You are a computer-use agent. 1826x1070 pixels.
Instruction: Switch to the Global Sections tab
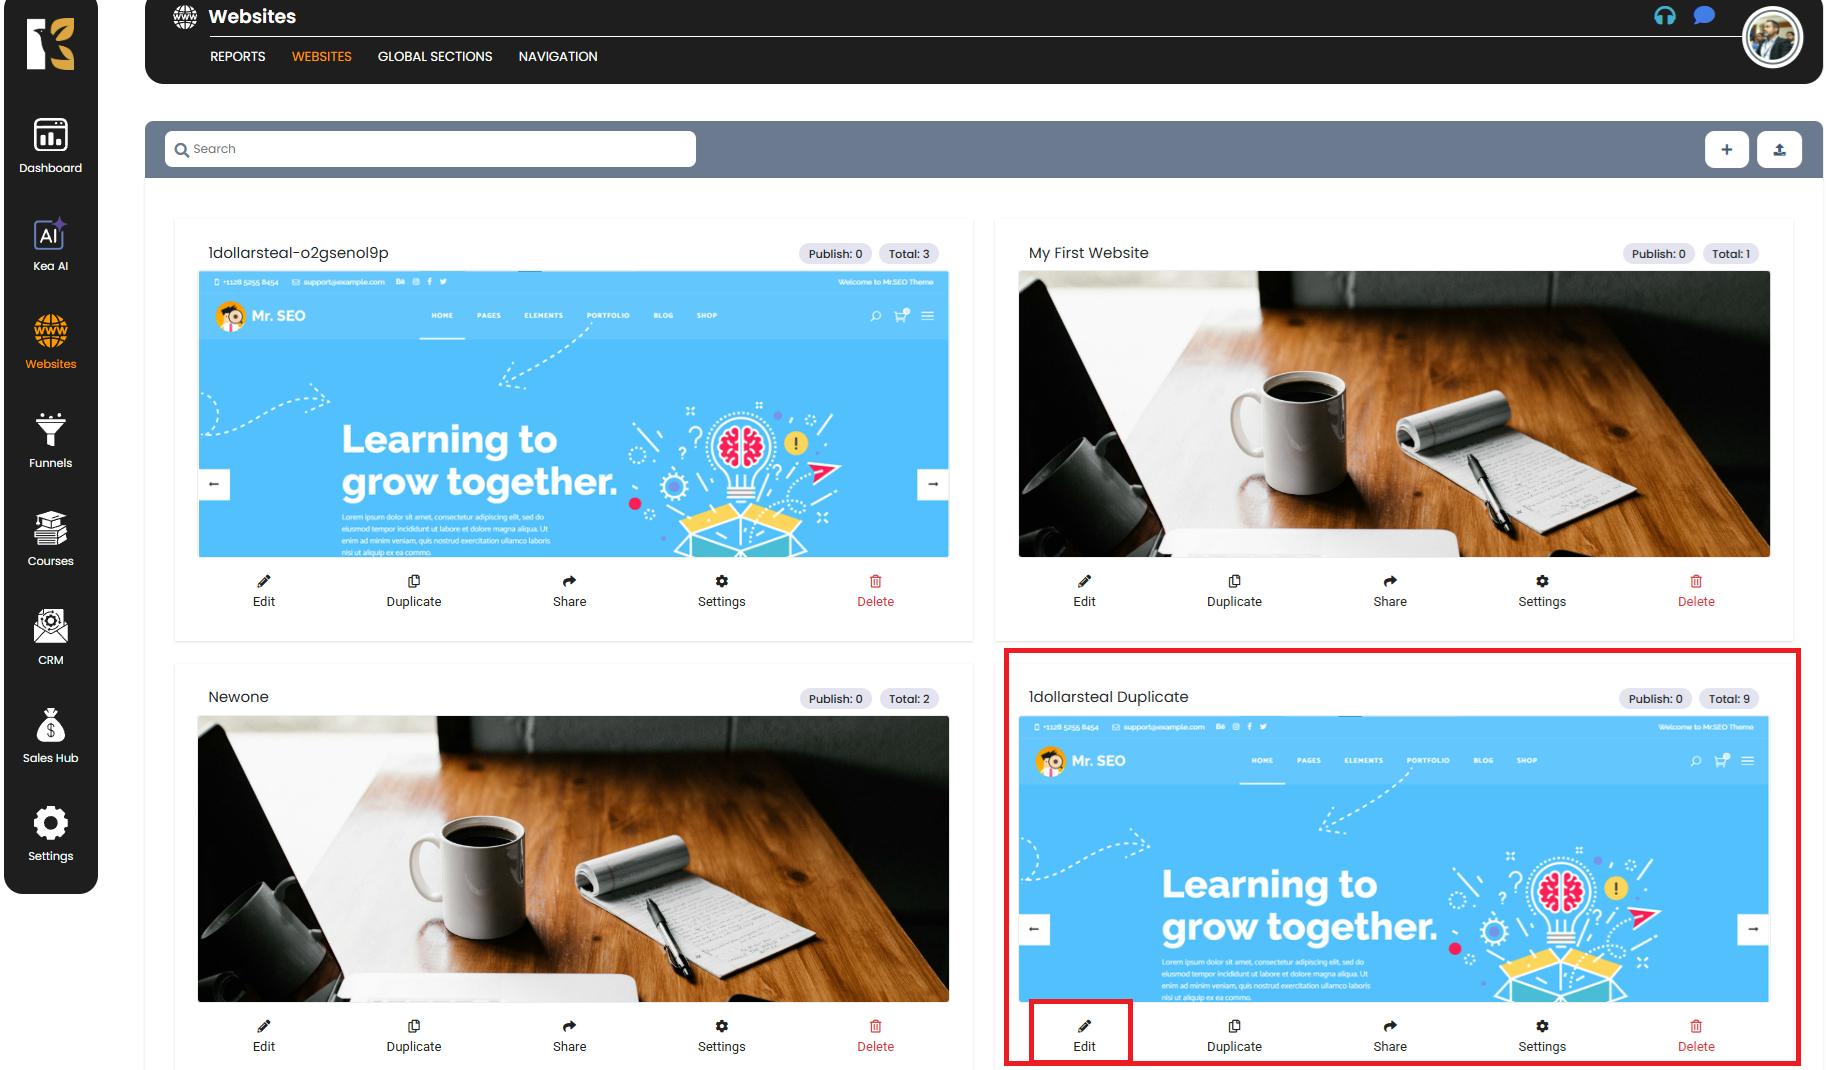coord(434,57)
